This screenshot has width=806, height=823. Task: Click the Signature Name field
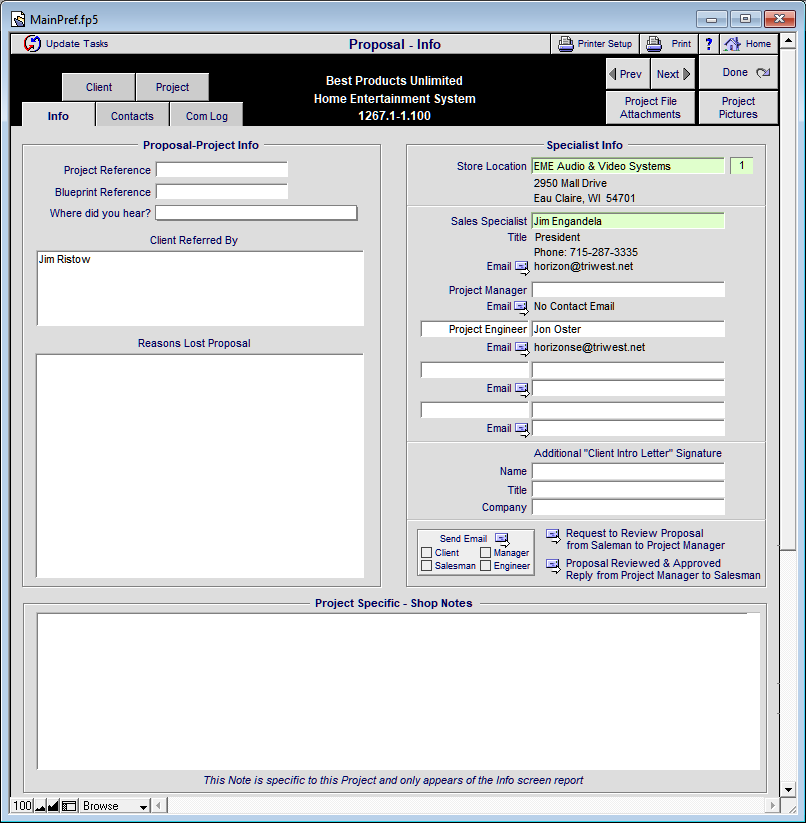[x=628, y=471]
